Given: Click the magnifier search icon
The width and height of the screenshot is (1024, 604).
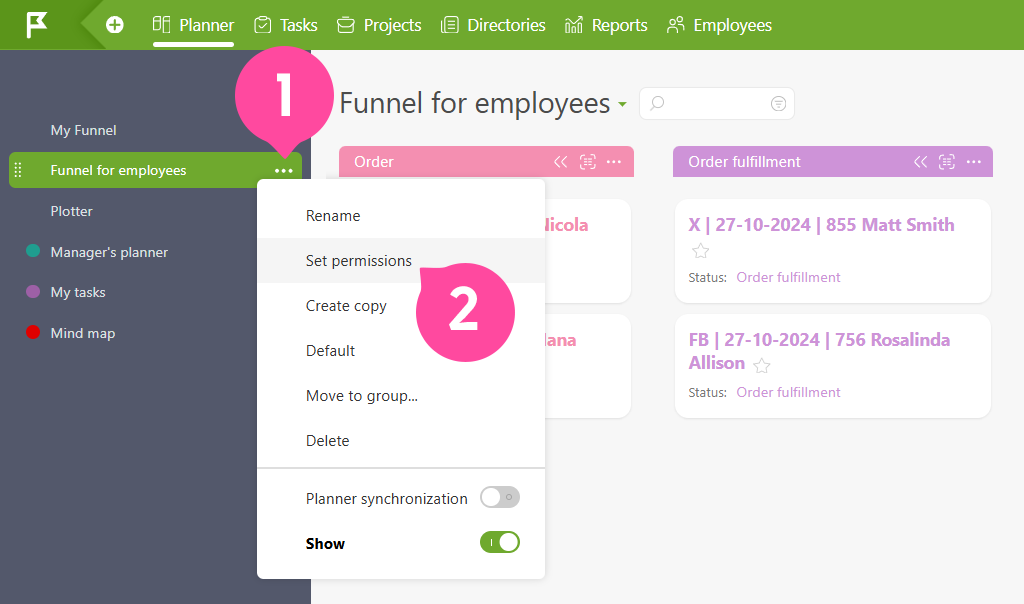Looking at the screenshot, I should click(657, 103).
